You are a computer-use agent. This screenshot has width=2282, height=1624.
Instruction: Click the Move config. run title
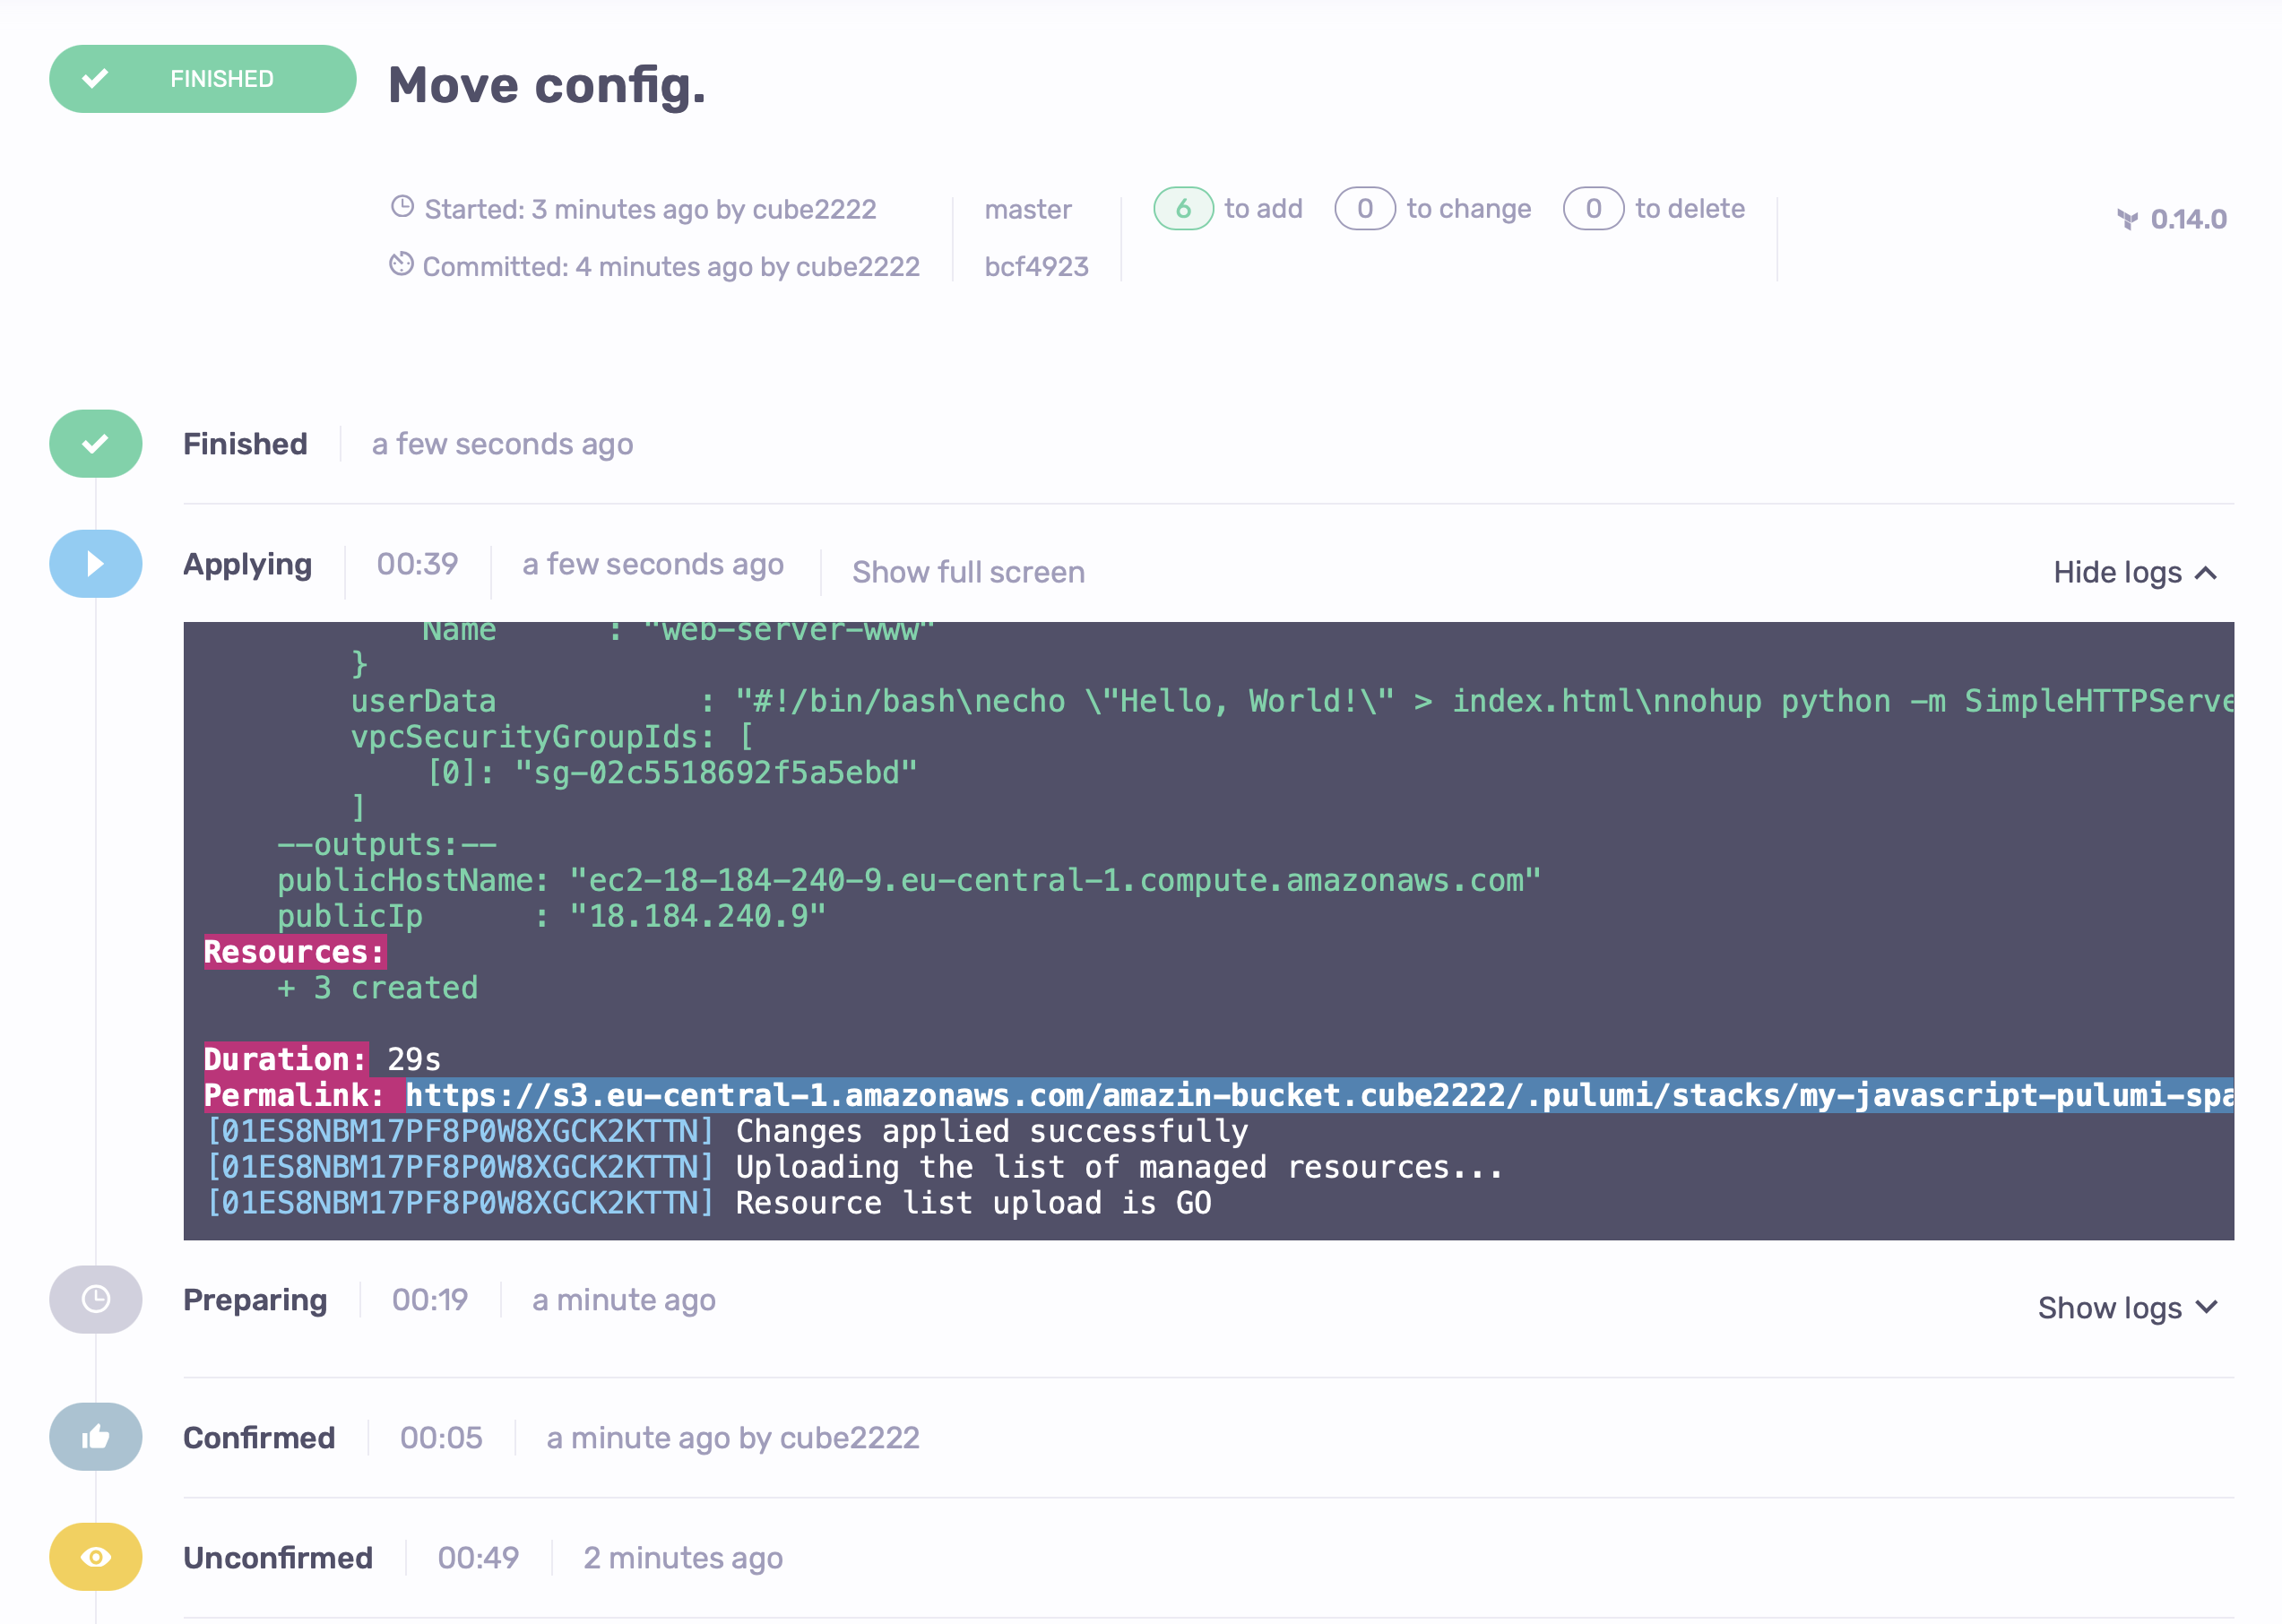pos(546,85)
